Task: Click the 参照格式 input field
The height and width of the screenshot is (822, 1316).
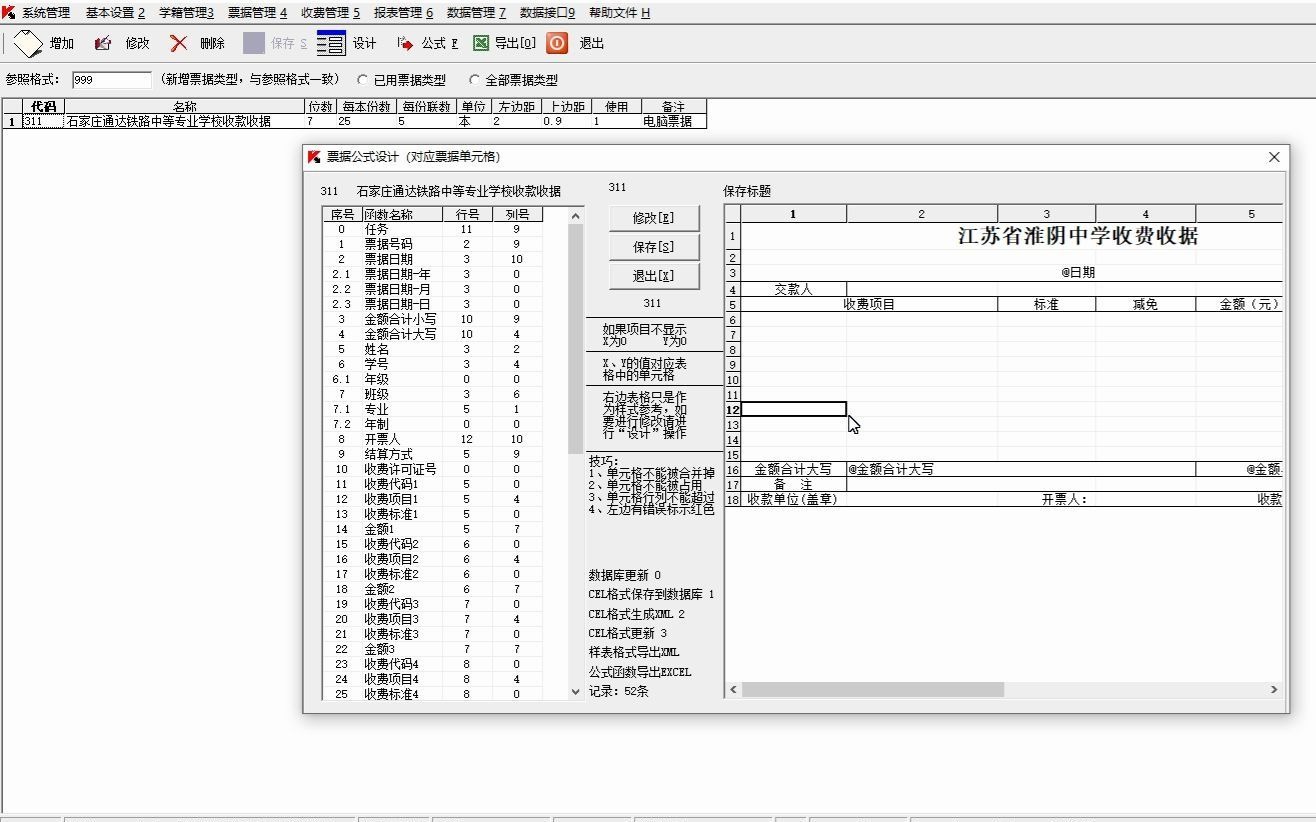Action: pos(111,80)
